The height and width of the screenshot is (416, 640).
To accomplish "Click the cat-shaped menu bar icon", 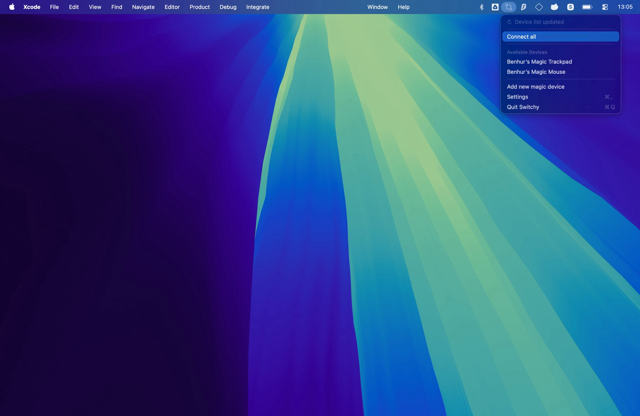I will click(554, 7).
